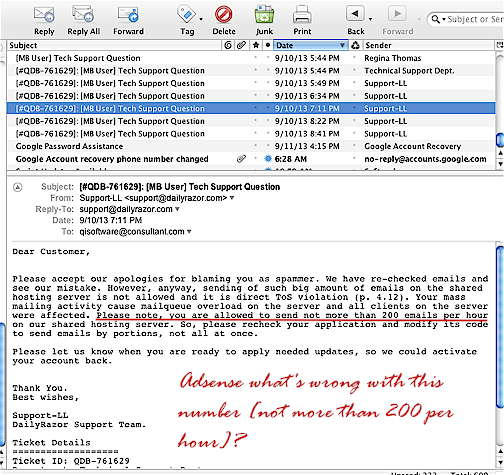Open the Tag toolbar icon
The image size is (504, 475).
[x=187, y=14]
